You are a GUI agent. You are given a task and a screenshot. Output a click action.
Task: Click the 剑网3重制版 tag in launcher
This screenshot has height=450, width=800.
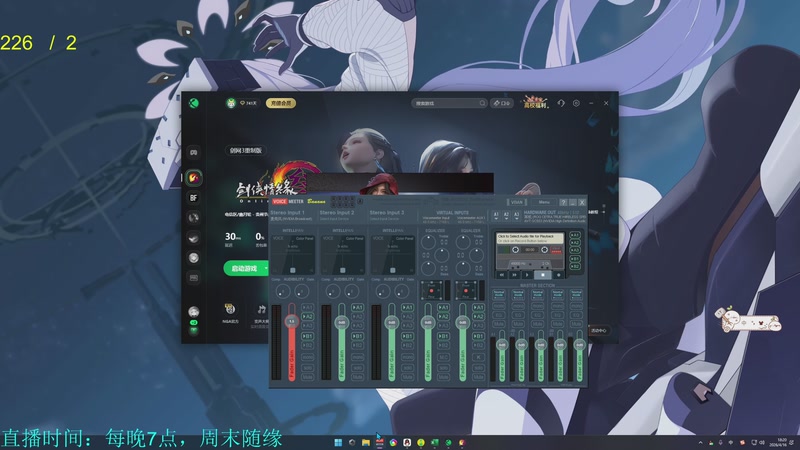pyautogui.click(x=245, y=151)
